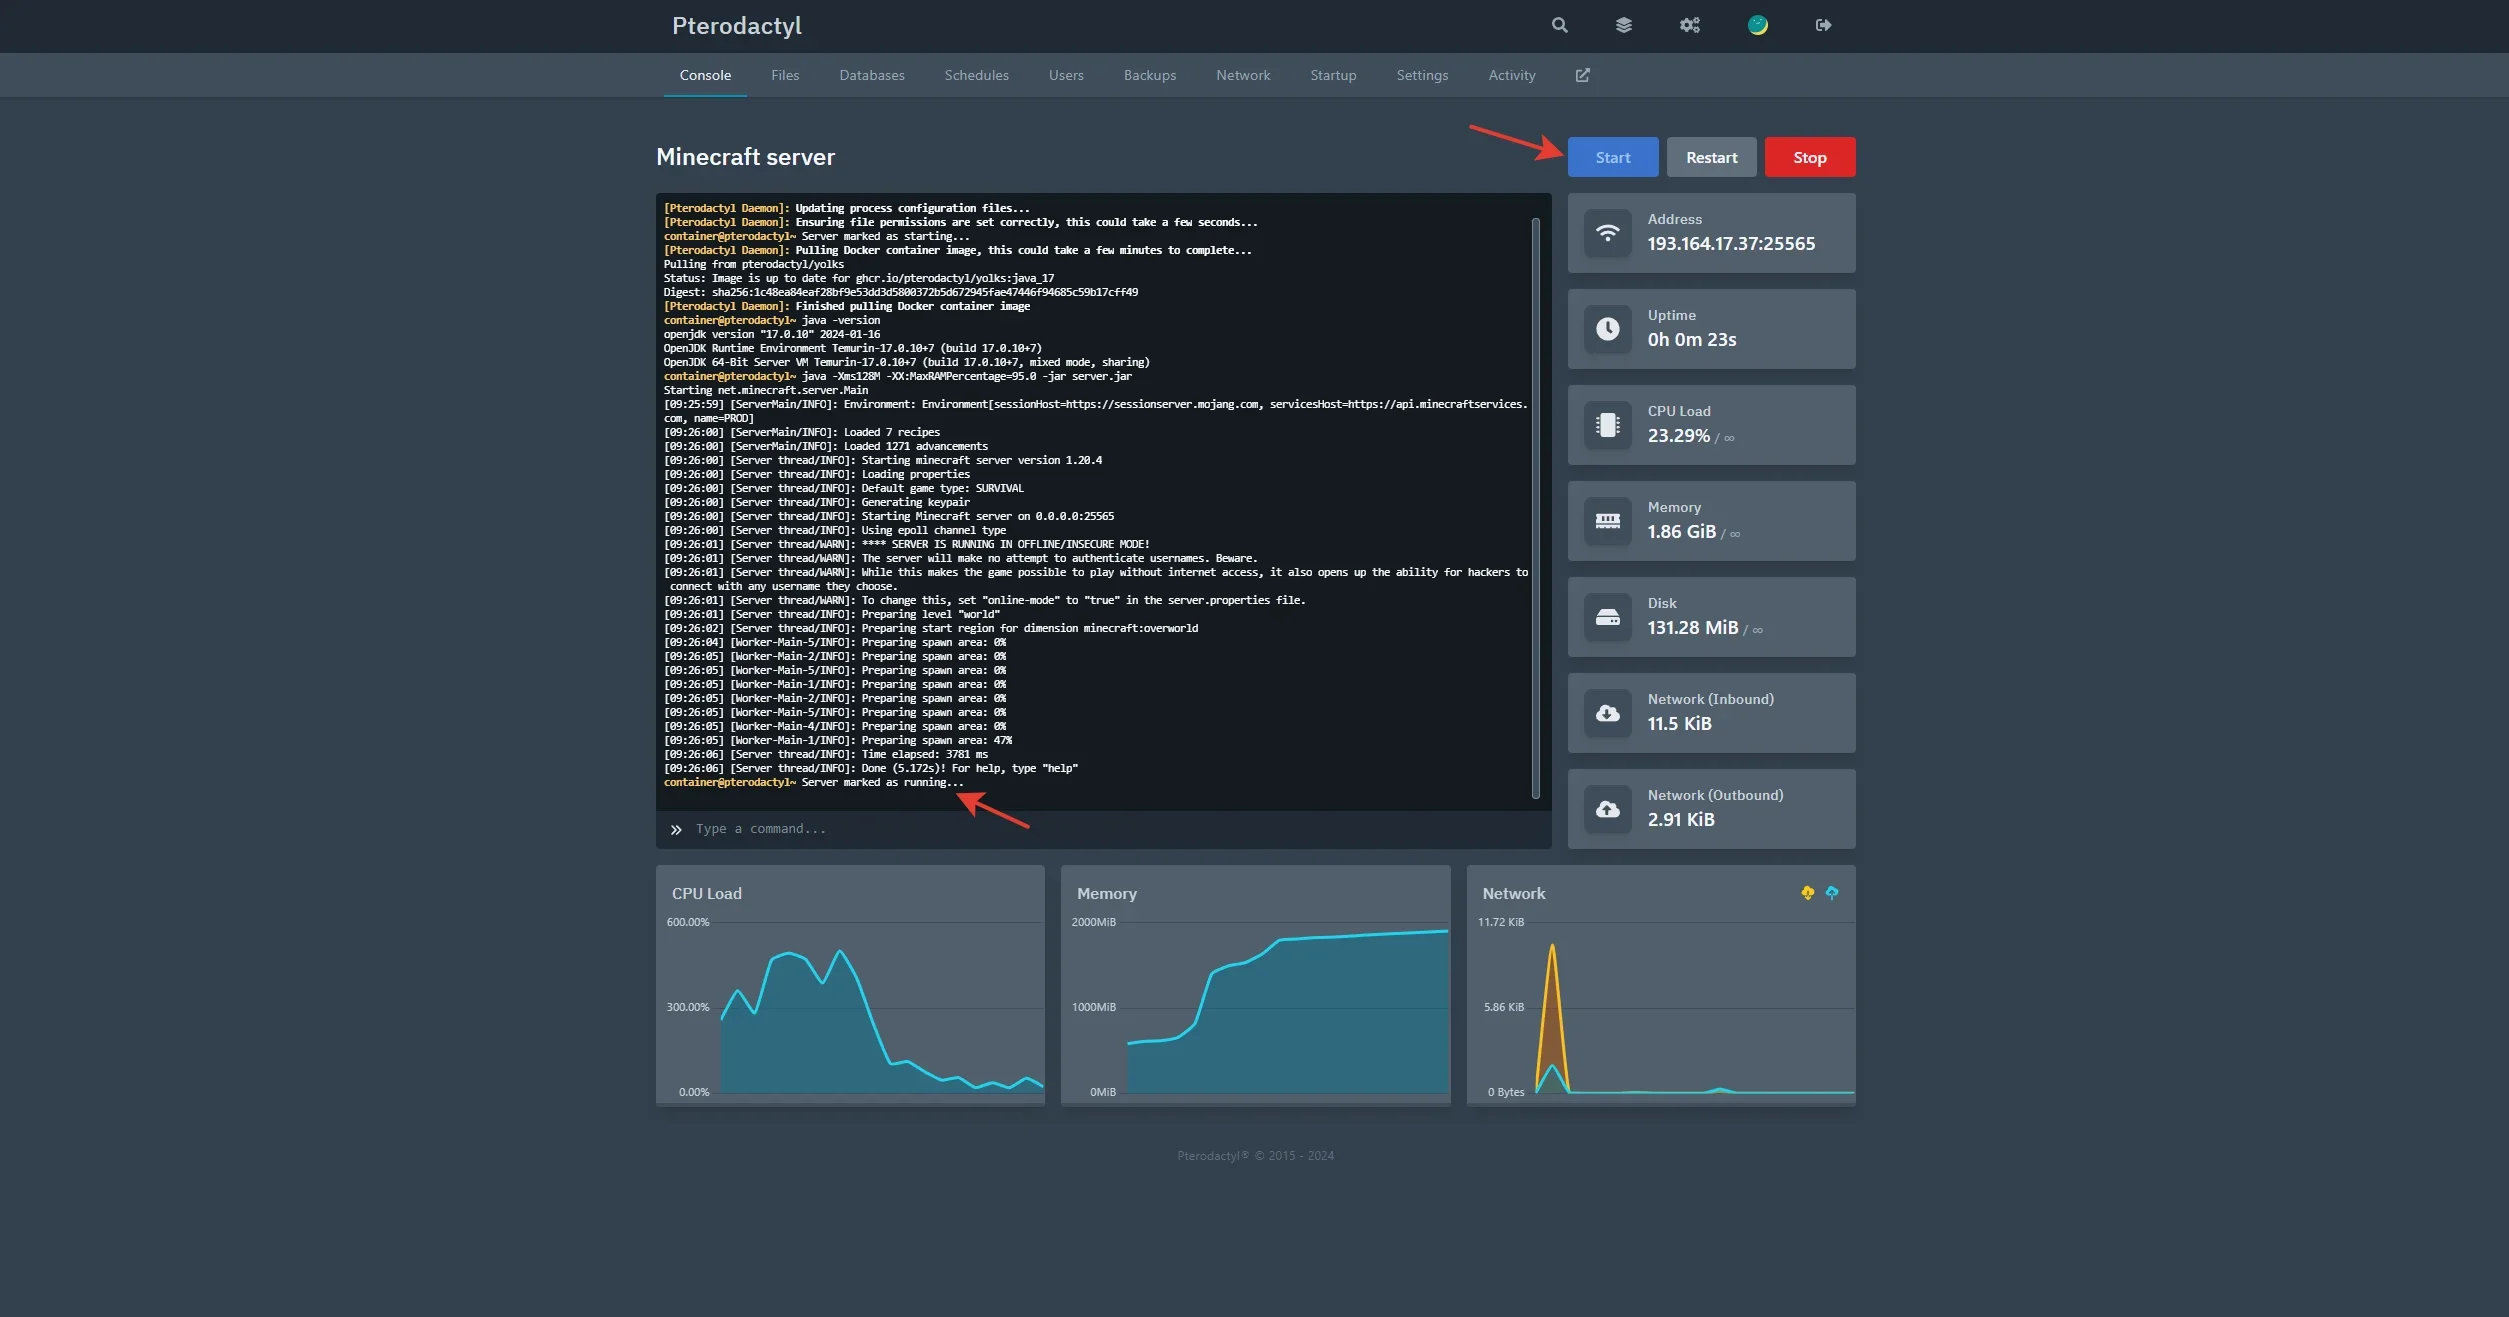Open the Backups tab

[x=1150, y=75]
